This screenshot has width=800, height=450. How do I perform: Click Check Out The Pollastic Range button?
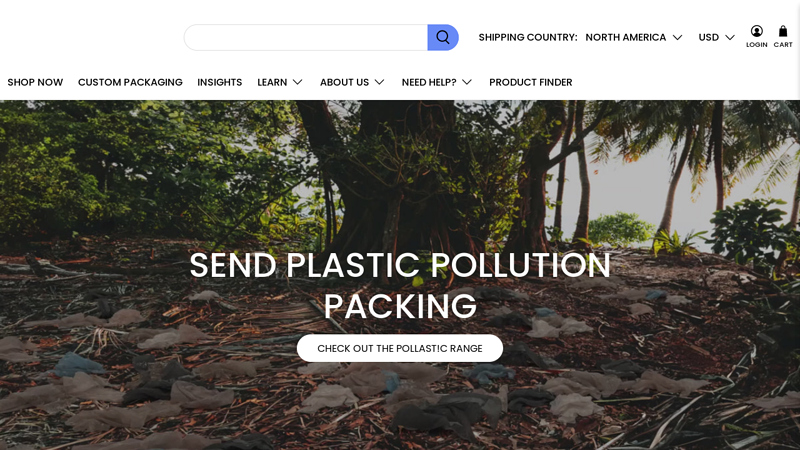coord(400,348)
